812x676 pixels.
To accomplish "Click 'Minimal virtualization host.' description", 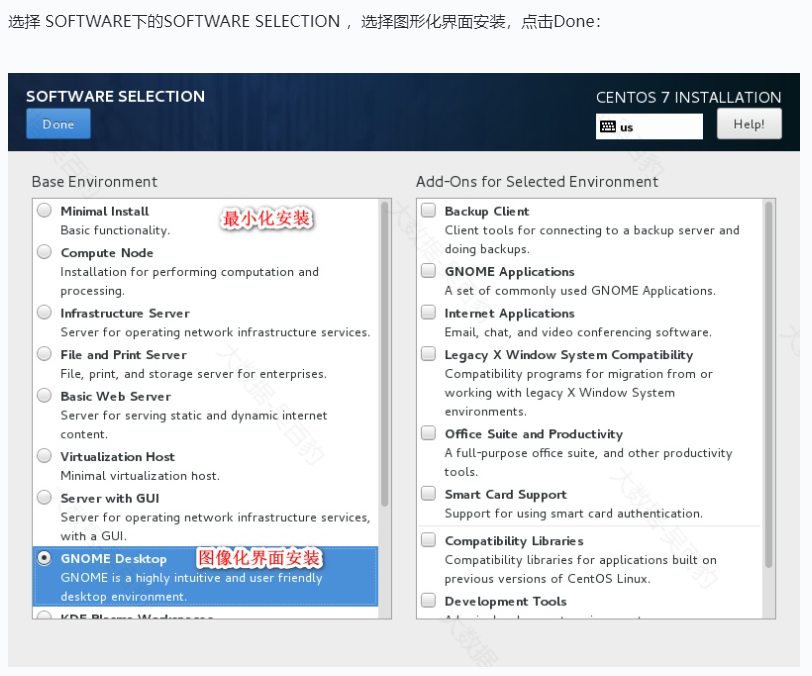I will 140,476.
